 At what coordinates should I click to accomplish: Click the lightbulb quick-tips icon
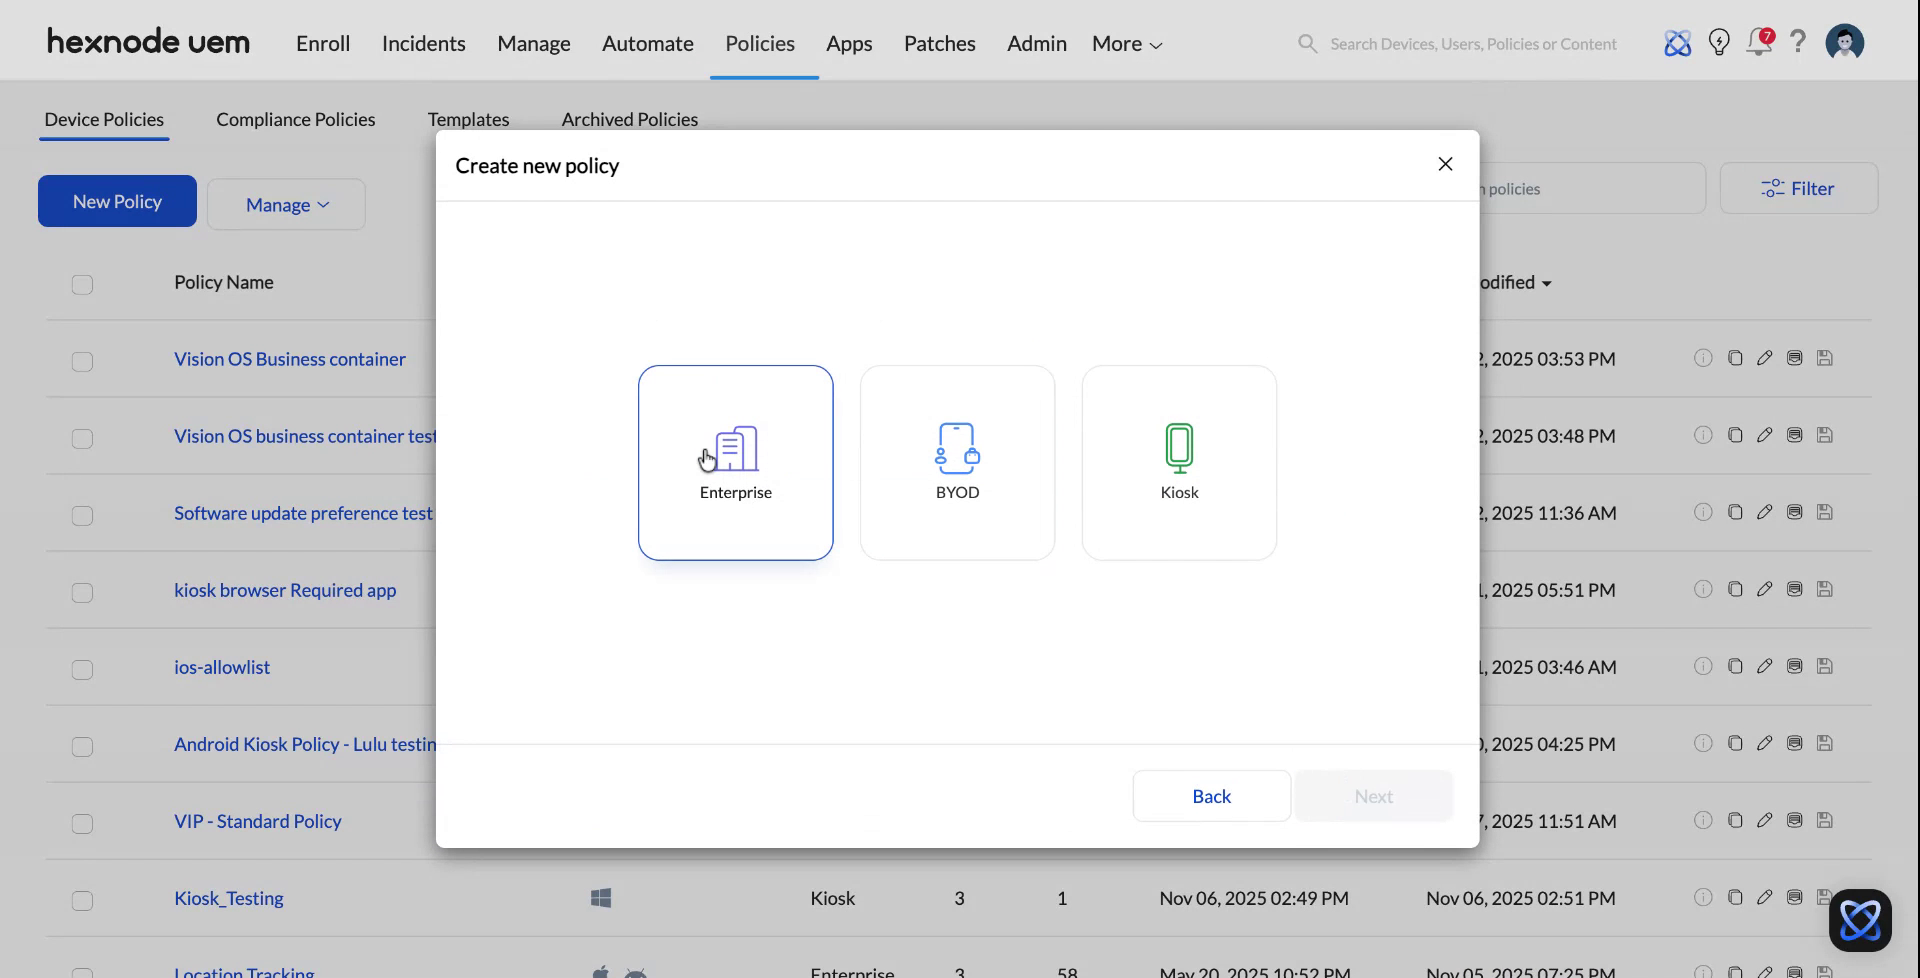click(1719, 42)
